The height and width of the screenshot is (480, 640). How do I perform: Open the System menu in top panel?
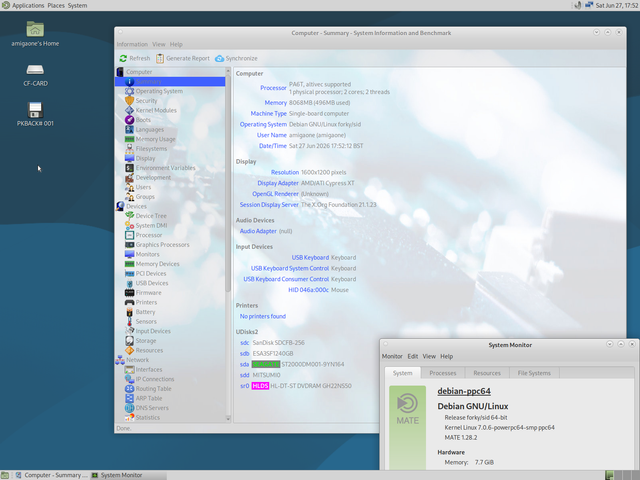click(x=77, y=5)
